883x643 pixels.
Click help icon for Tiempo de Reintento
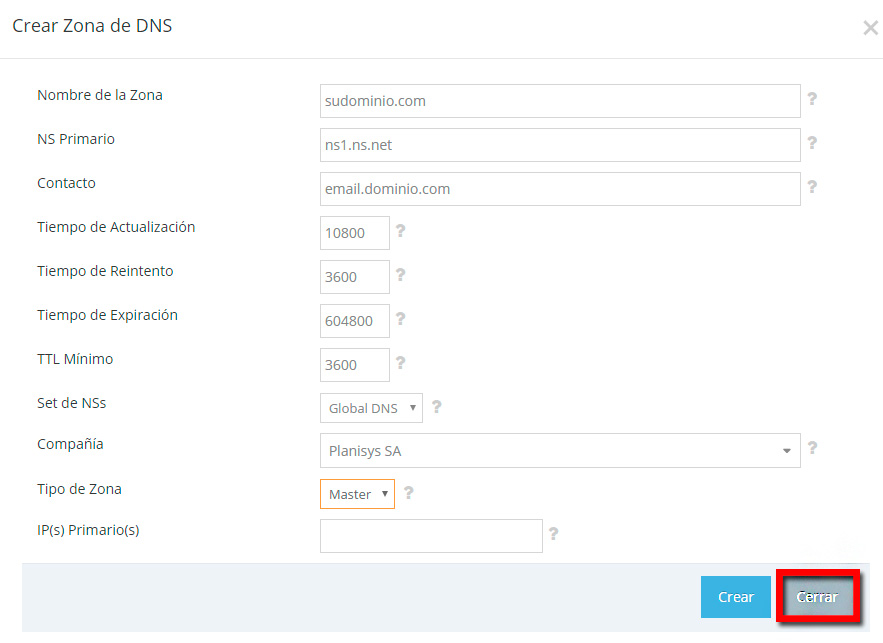pyautogui.click(x=400, y=274)
